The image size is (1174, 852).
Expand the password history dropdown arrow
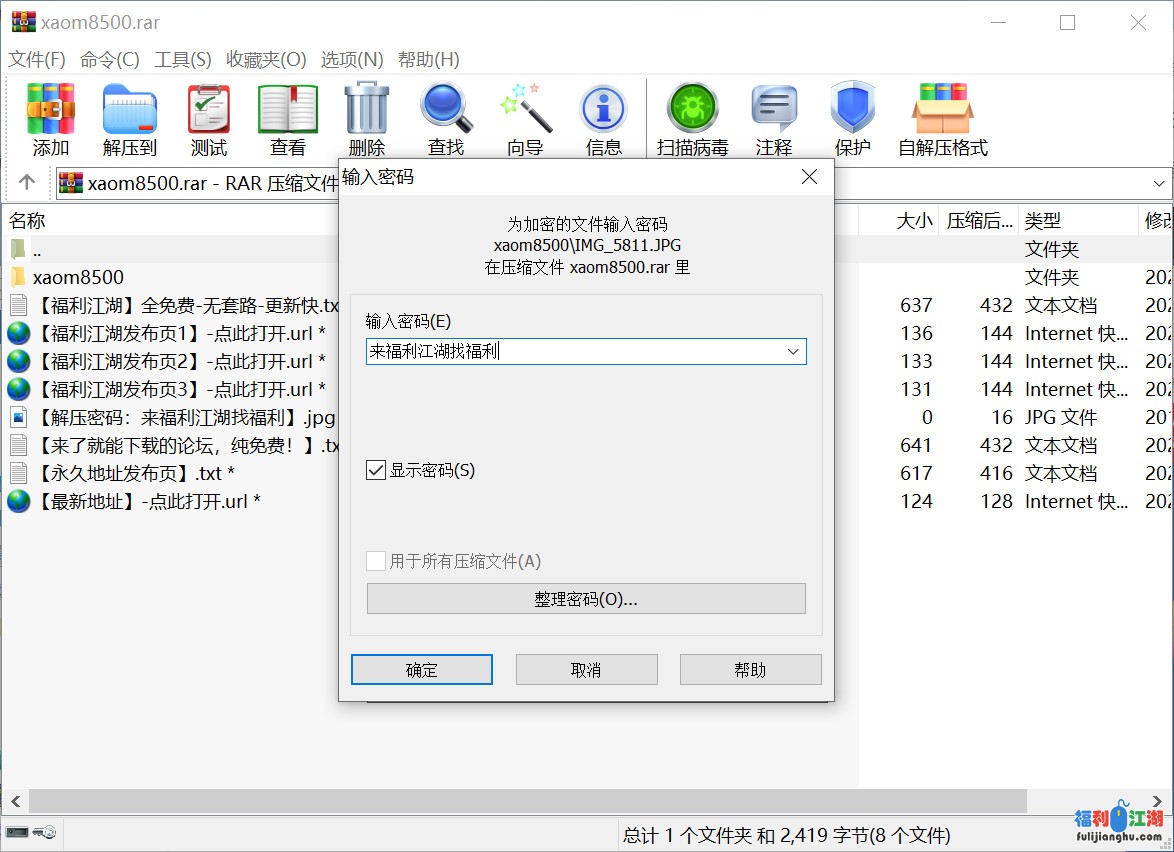point(793,352)
